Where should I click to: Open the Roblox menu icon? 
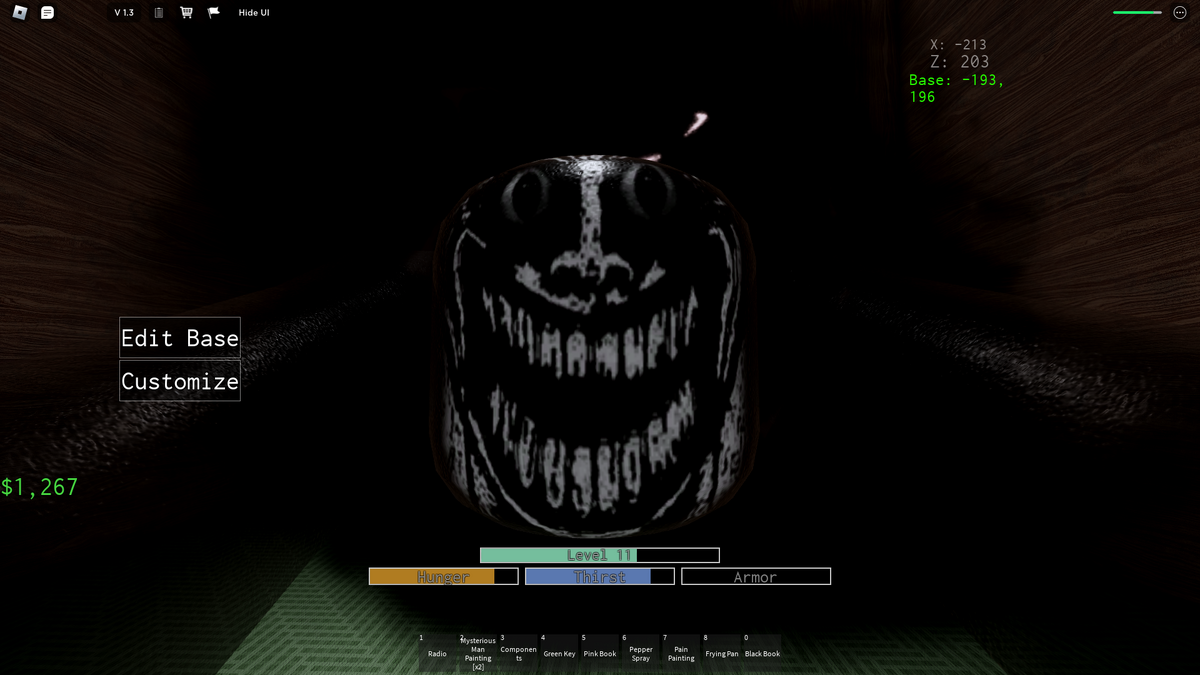[18, 12]
